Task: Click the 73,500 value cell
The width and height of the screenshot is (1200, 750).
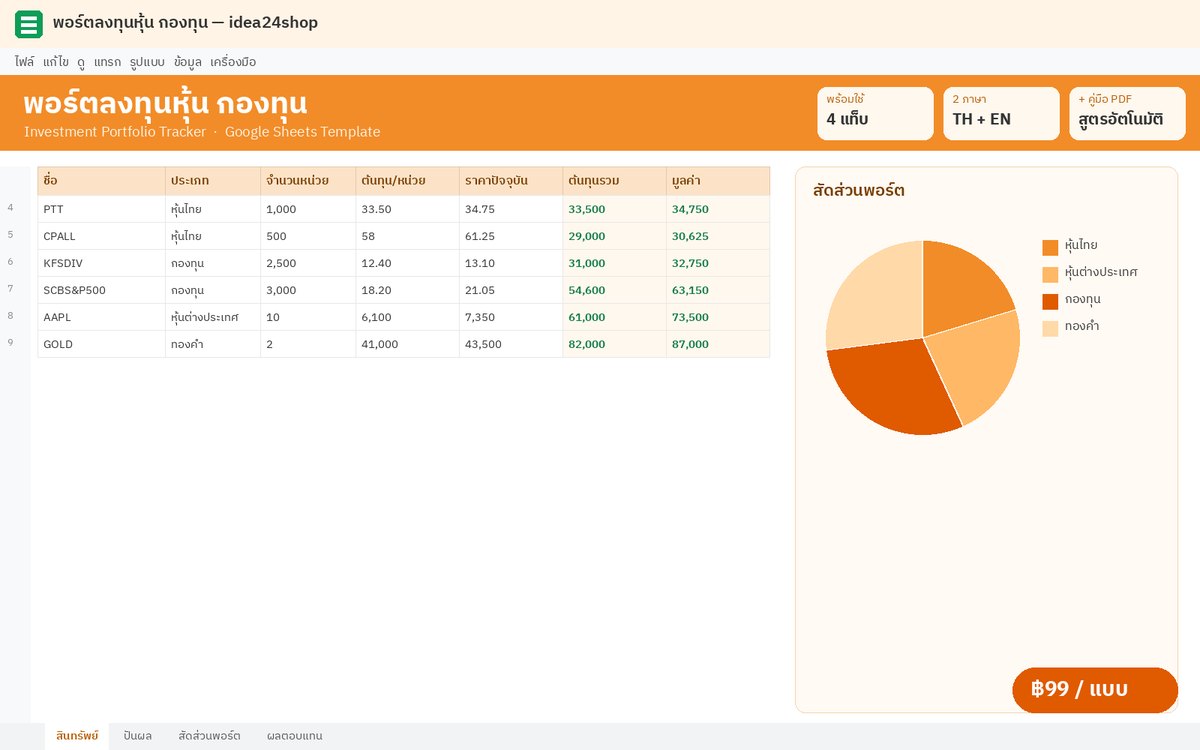Action: (718, 317)
